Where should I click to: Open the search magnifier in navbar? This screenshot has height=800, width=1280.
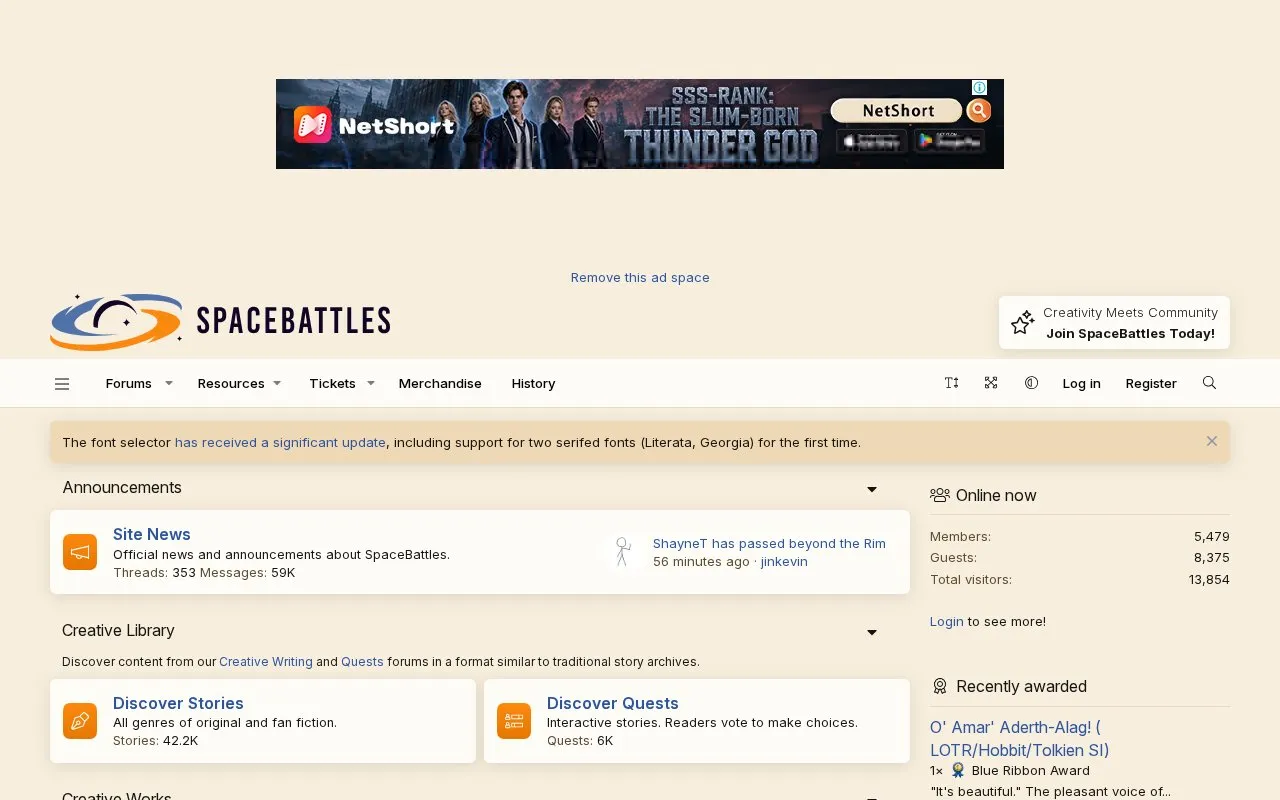point(1209,383)
